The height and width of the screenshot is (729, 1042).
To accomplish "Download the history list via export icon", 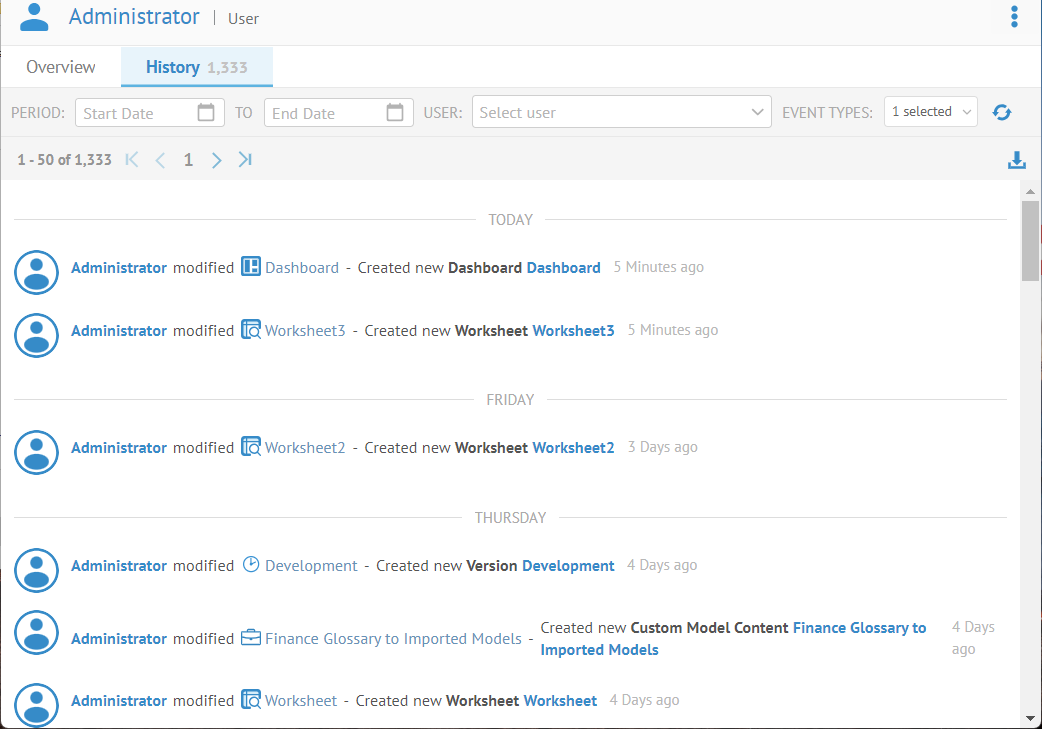I will point(1017,160).
